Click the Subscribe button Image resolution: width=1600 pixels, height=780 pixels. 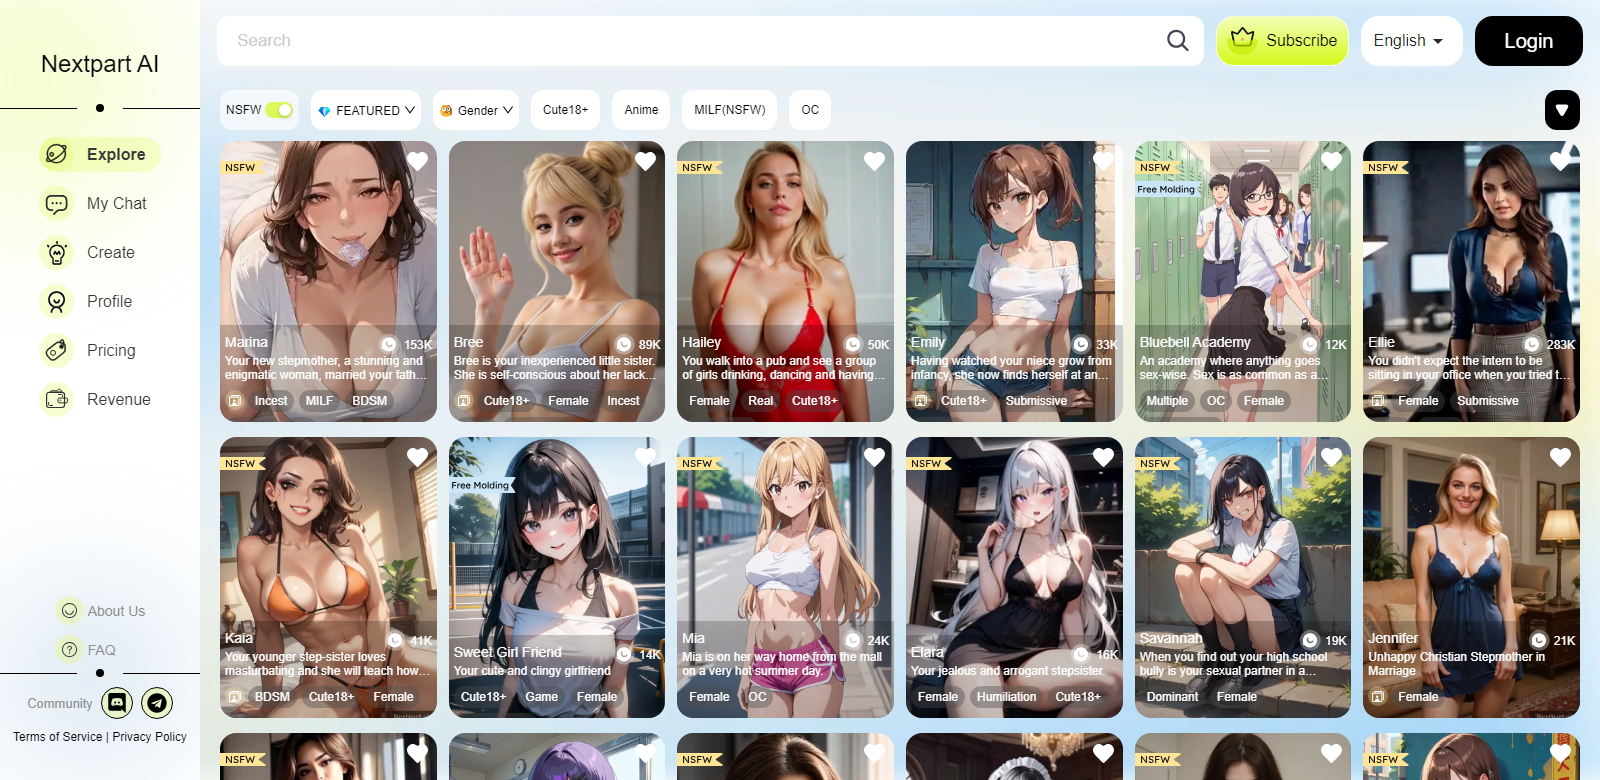(x=1283, y=41)
